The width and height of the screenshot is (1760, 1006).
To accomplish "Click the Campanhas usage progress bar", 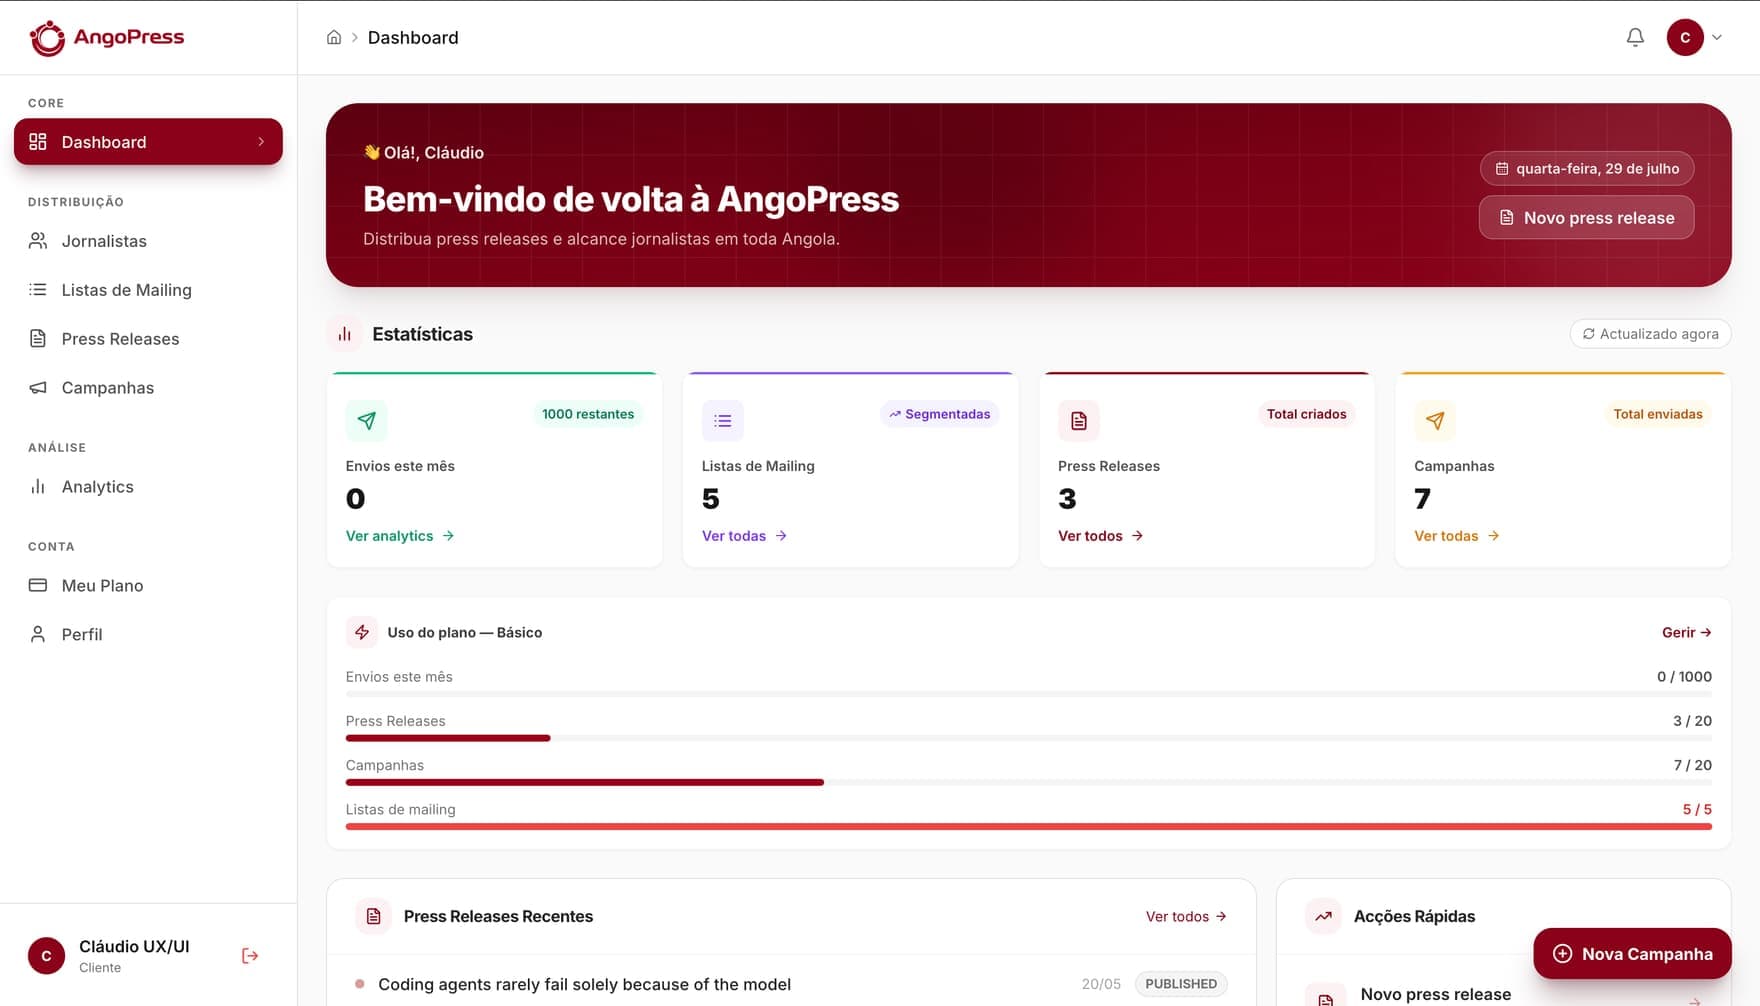I will pyautogui.click(x=1029, y=782).
